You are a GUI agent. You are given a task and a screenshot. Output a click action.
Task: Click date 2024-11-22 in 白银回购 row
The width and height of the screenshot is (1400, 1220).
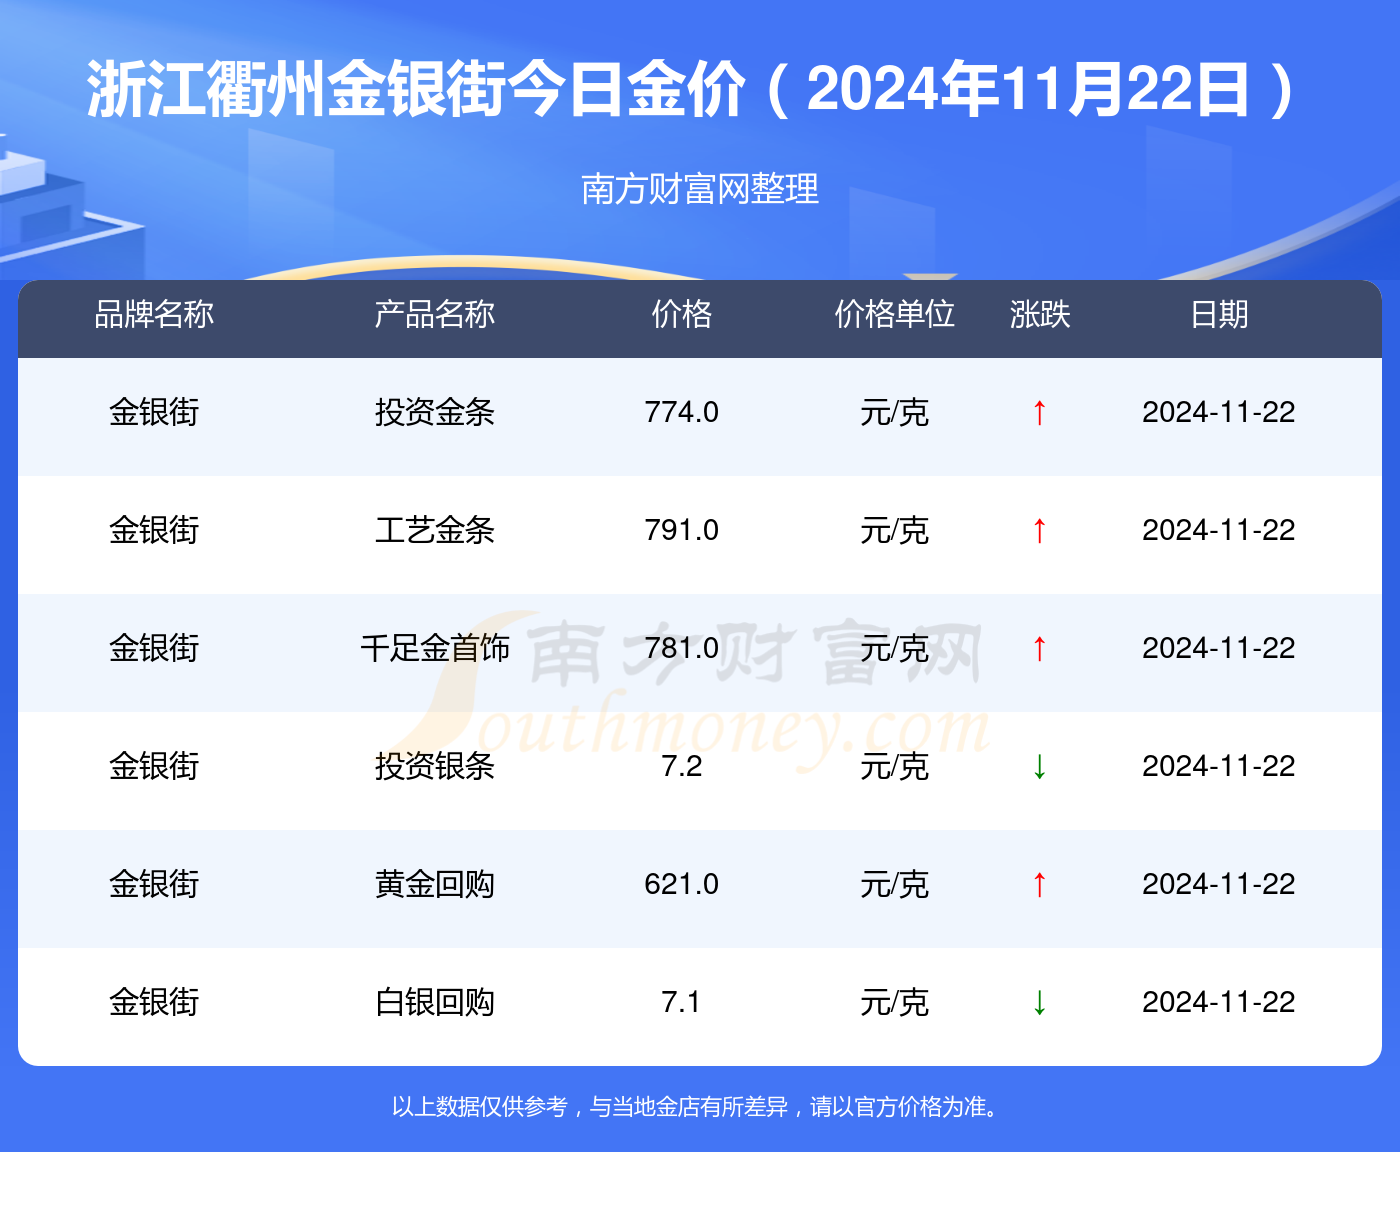[x=1219, y=1002]
